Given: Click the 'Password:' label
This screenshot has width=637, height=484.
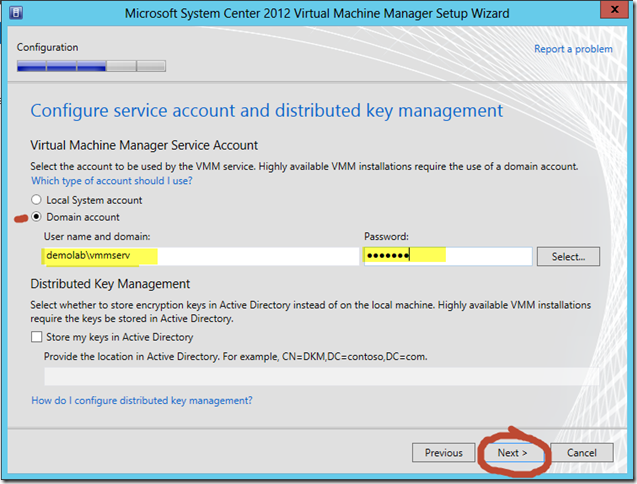Looking at the screenshot, I should (386, 237).
